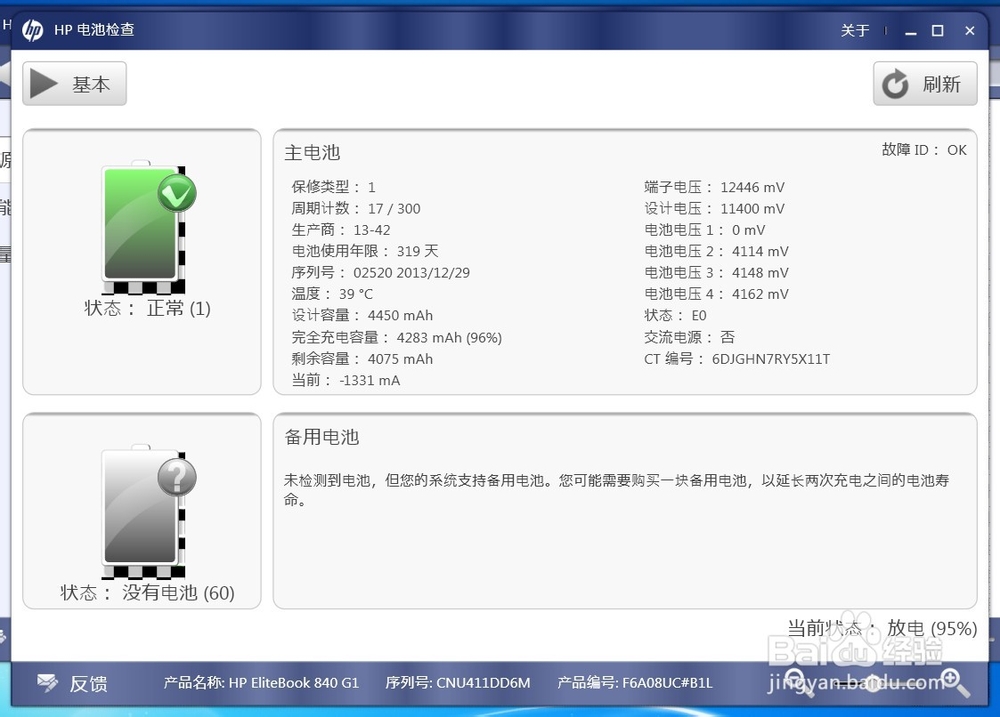
Task: Click 反馈 feedback label
Action: 89,684
